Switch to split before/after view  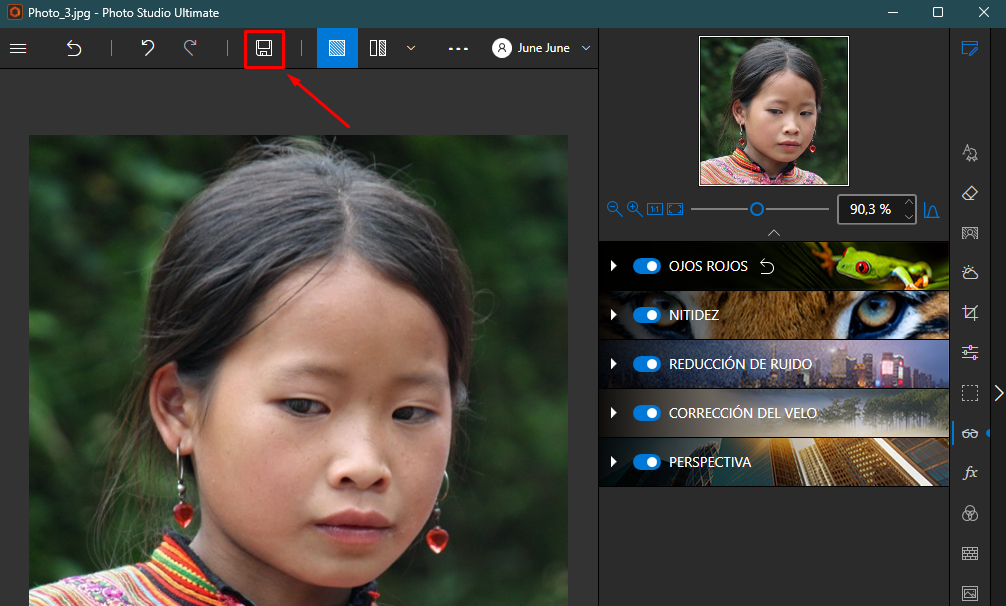pyautogui.click(x=378, y=48)
